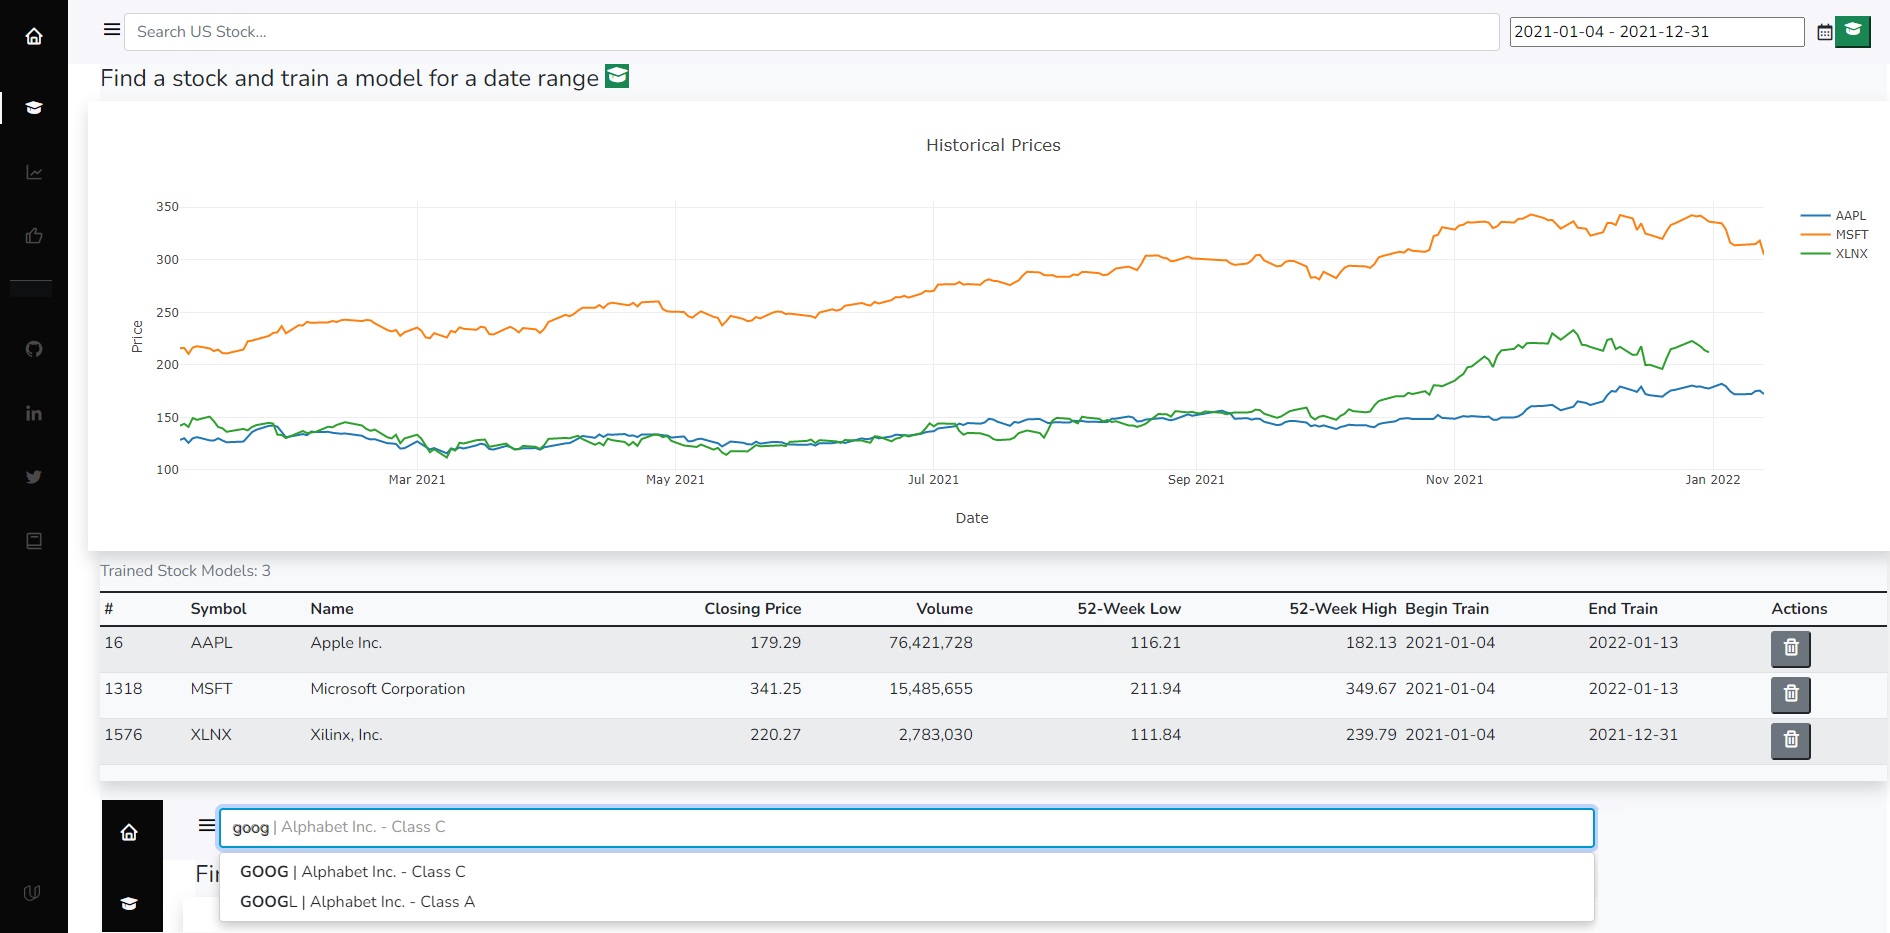Click the 52-Week Low column header
This screenshot has height=933, width=1890.
[1129, 609]
